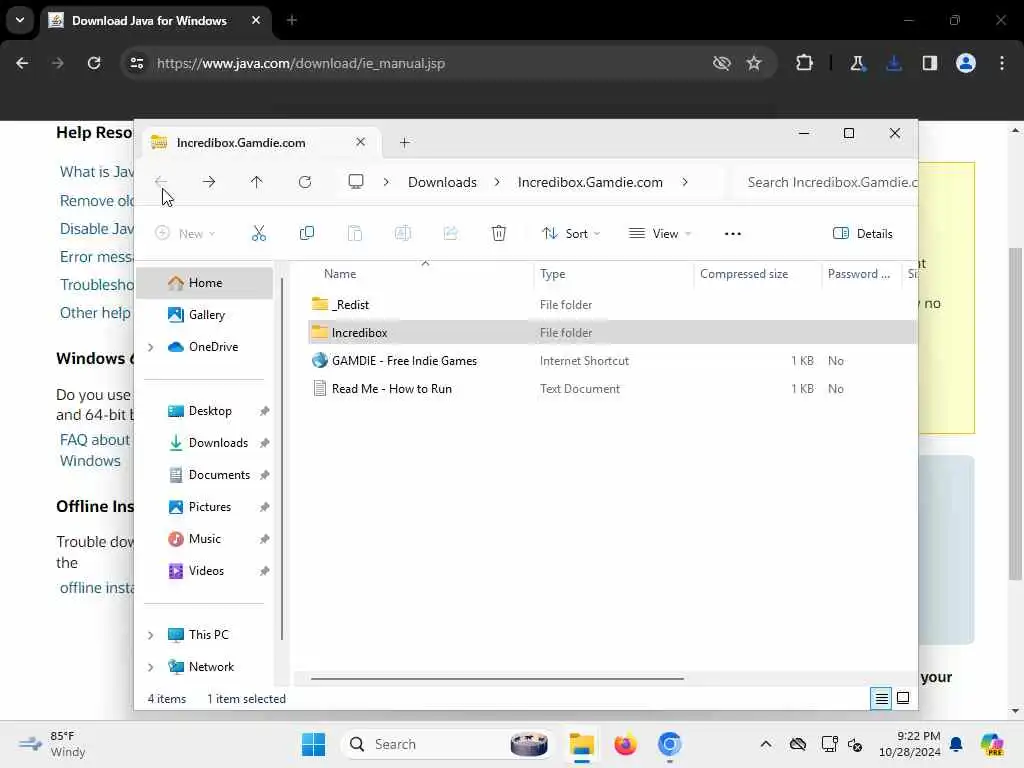The height and width of the screenshot is (768, 1024).
Task: Toggle browser side panel icon
Action: tap(930, 63)
